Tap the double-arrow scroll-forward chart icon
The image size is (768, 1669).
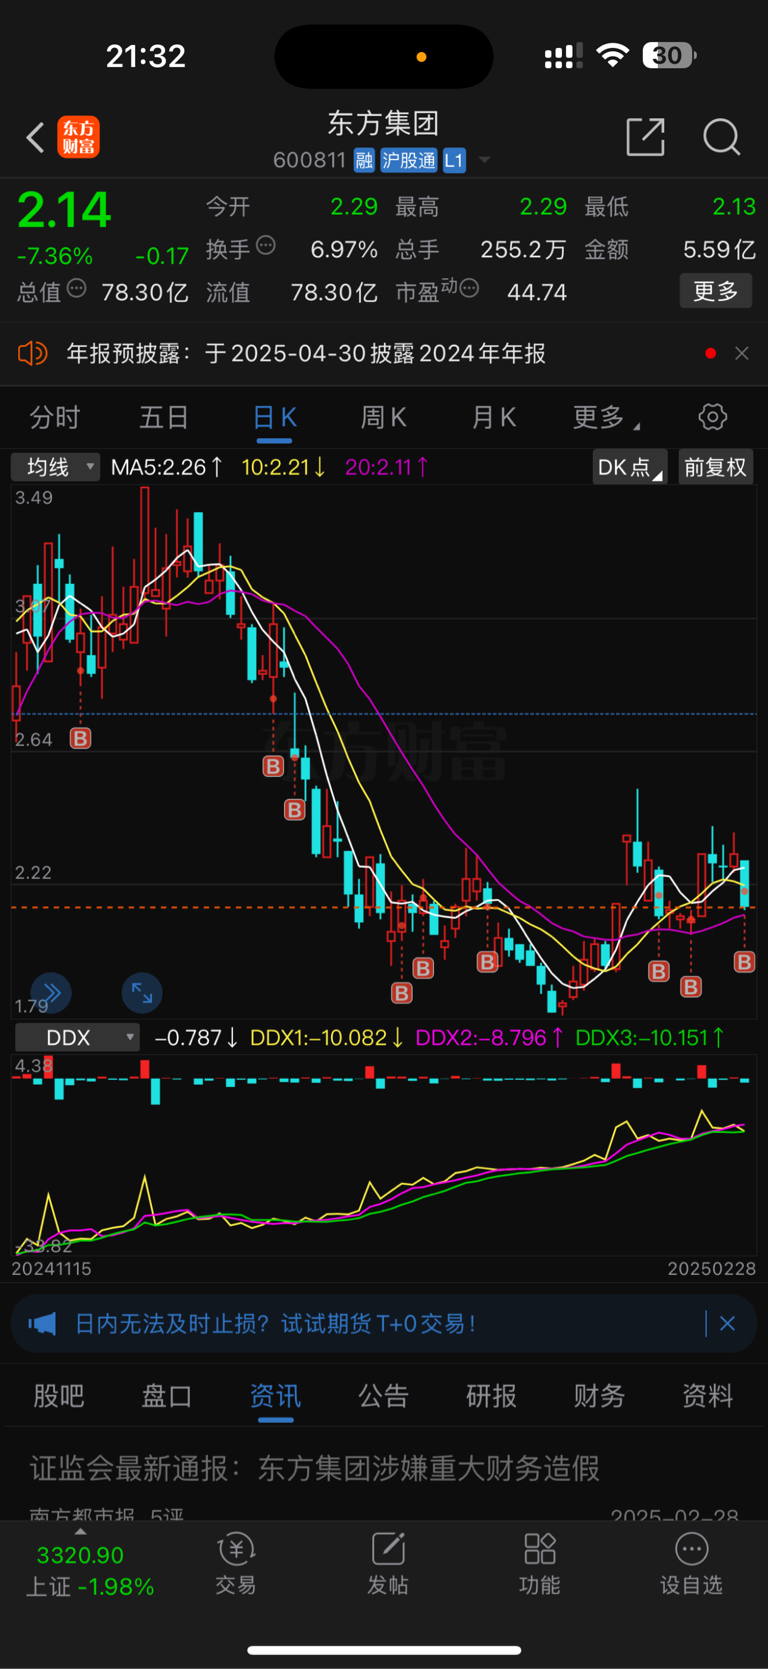pos(51,993)
